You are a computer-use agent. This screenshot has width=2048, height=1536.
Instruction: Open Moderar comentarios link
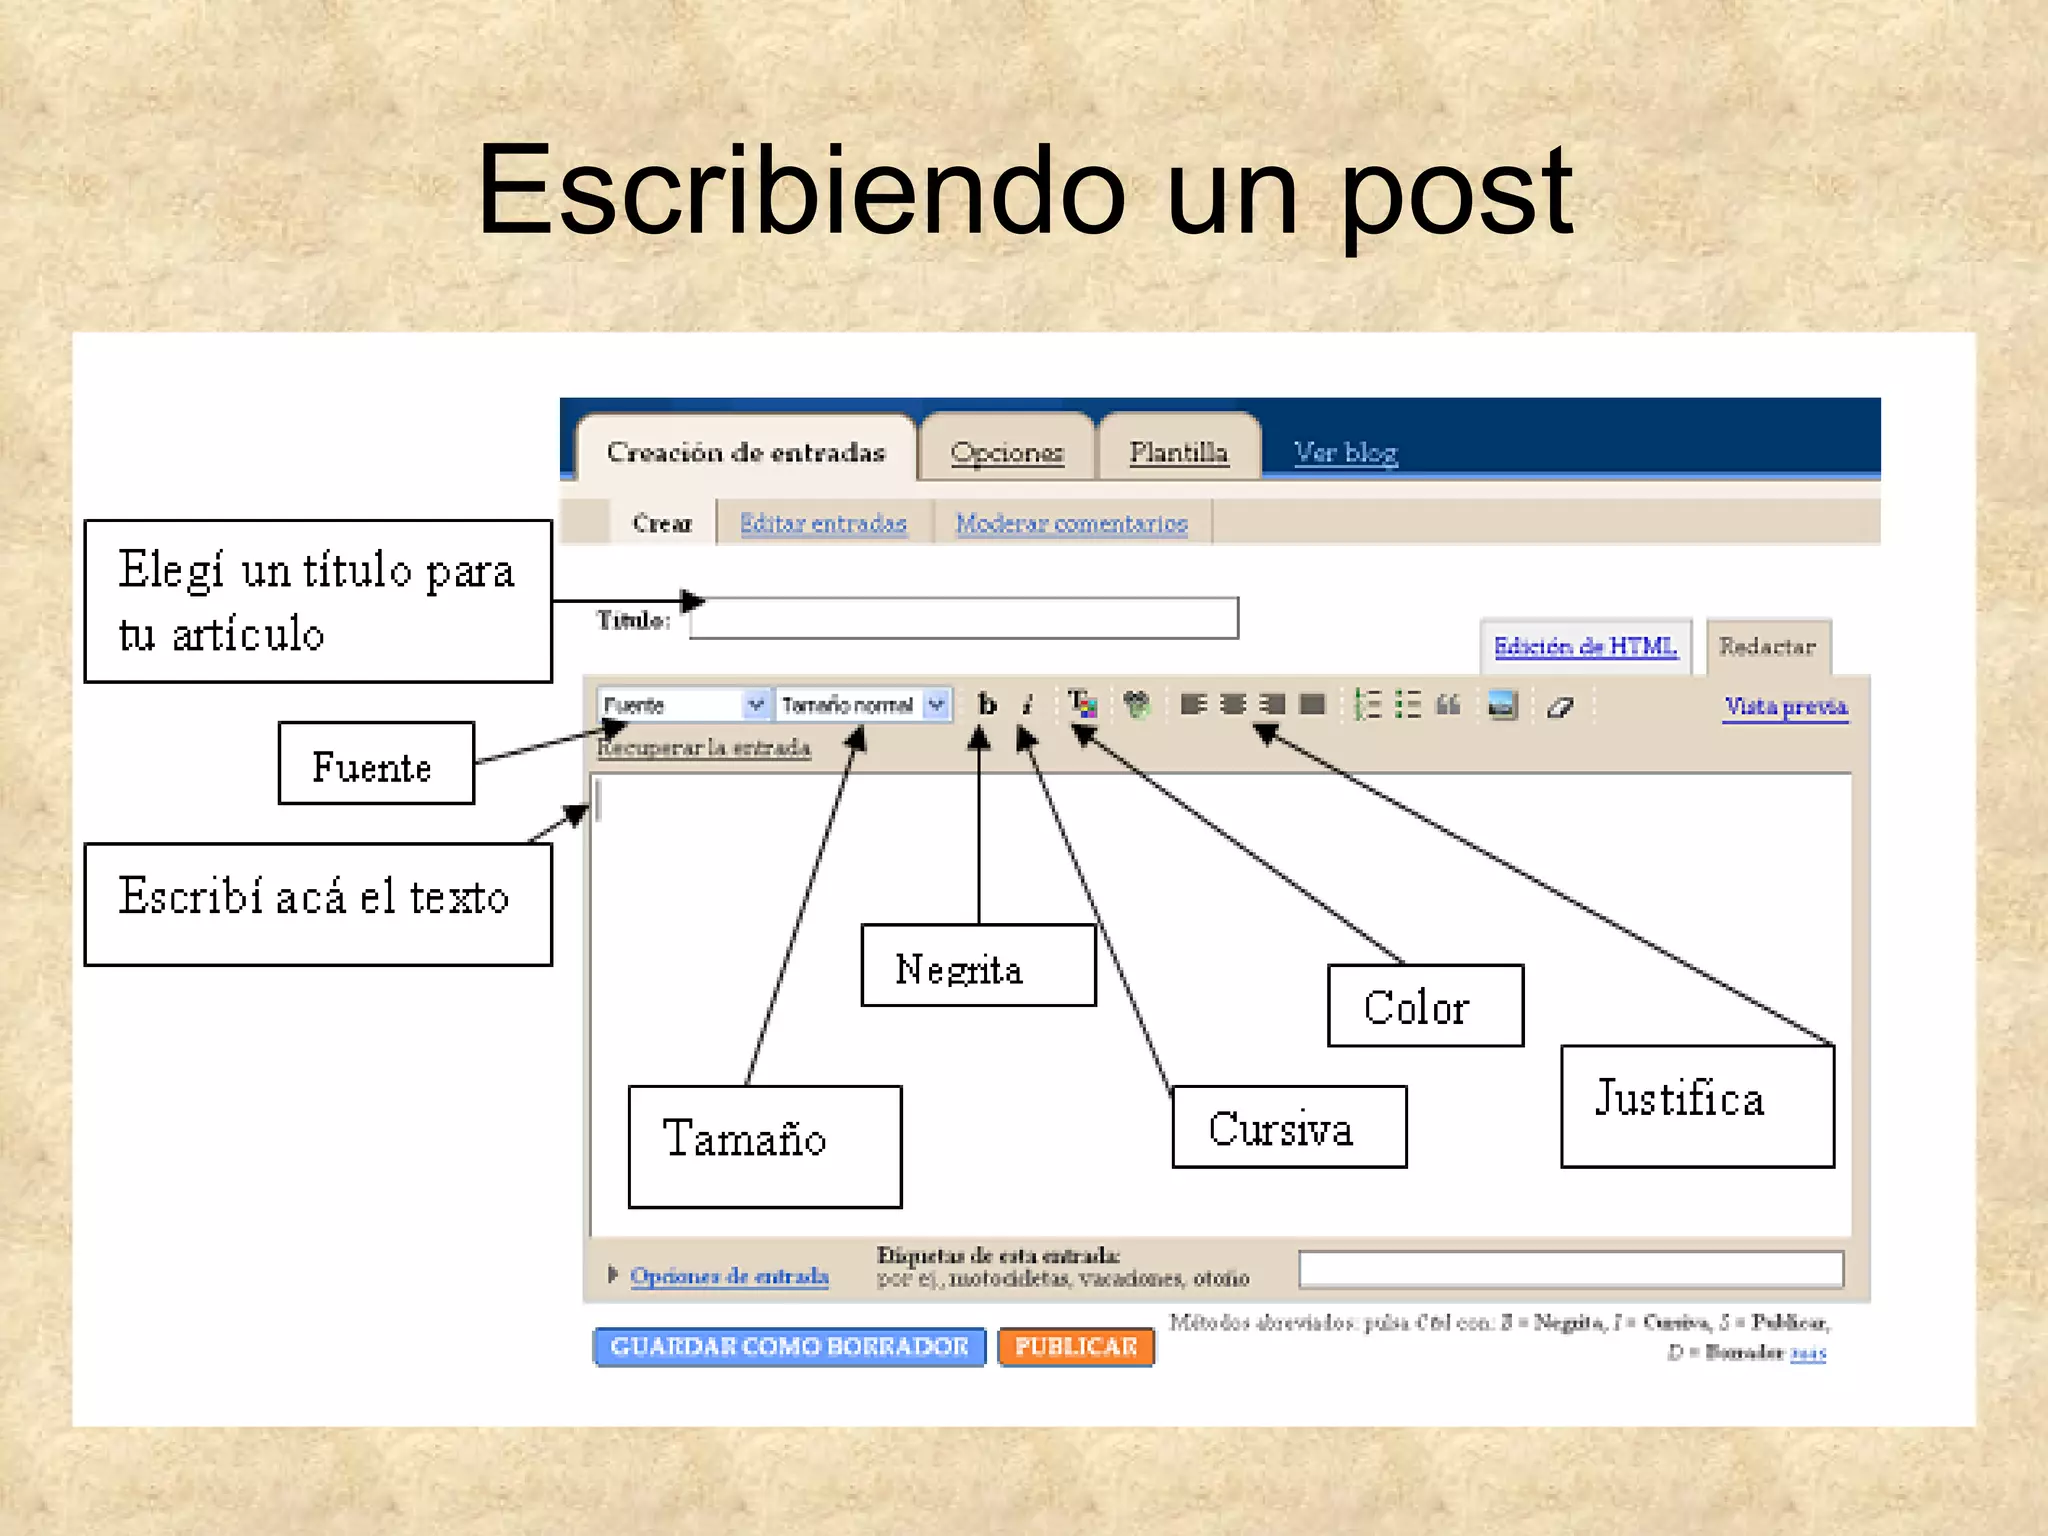[1071, 523]
